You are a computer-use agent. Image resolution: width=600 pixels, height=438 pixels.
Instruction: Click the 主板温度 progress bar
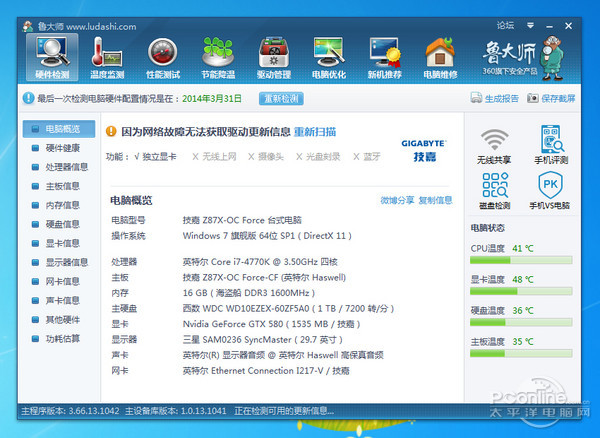521,353
